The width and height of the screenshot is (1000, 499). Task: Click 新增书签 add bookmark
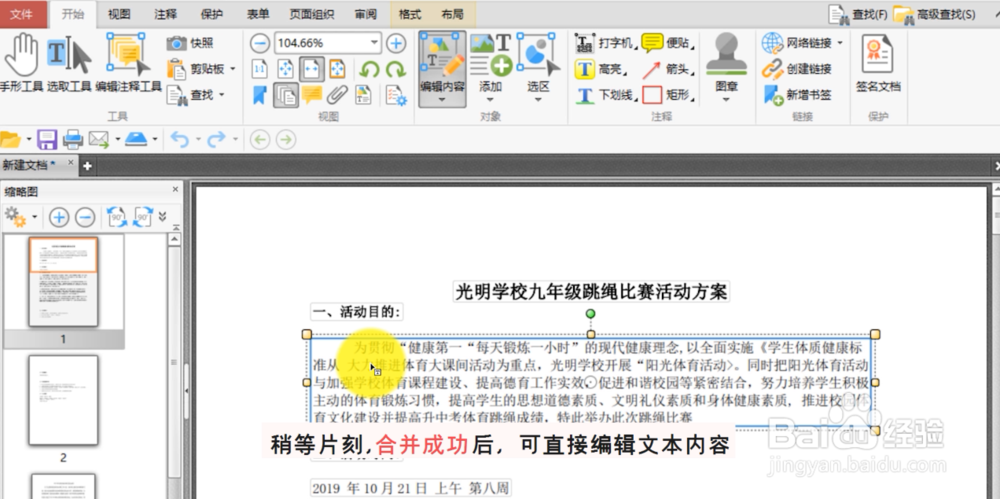pyautogui.click(x=797, y=95)
